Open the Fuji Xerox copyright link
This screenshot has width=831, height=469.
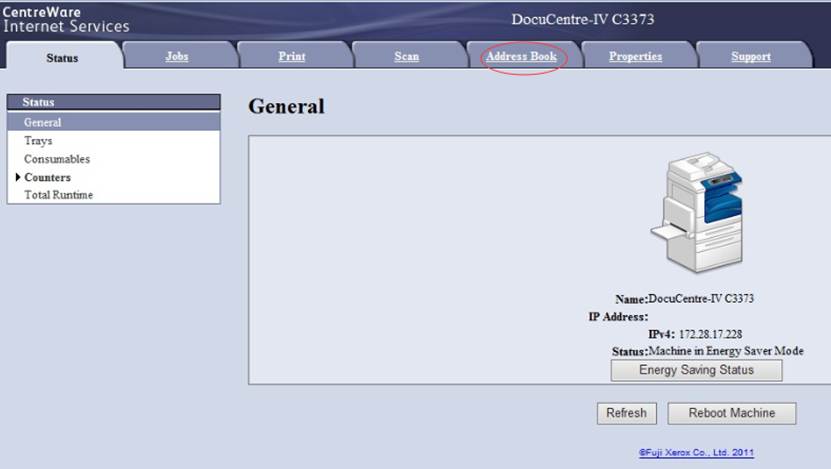click(x=696, y=453)
